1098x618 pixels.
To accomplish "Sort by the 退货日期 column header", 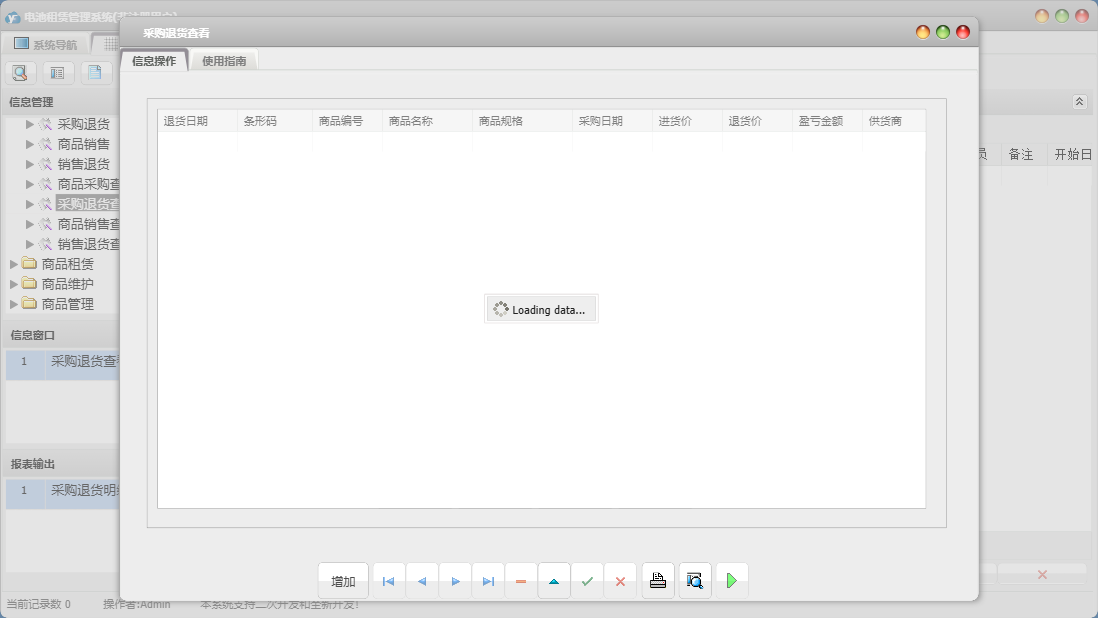I will click(186, 121).
